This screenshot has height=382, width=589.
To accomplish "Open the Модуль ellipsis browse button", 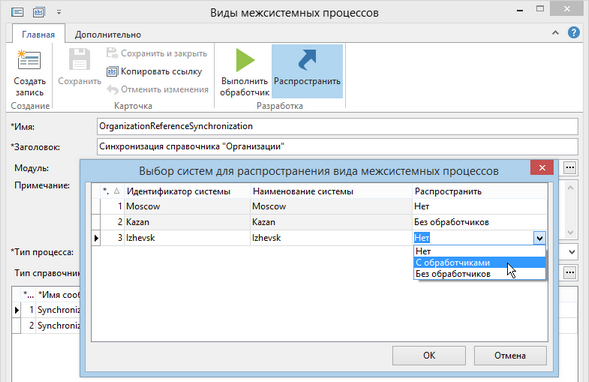I will (x=570, y=168).
